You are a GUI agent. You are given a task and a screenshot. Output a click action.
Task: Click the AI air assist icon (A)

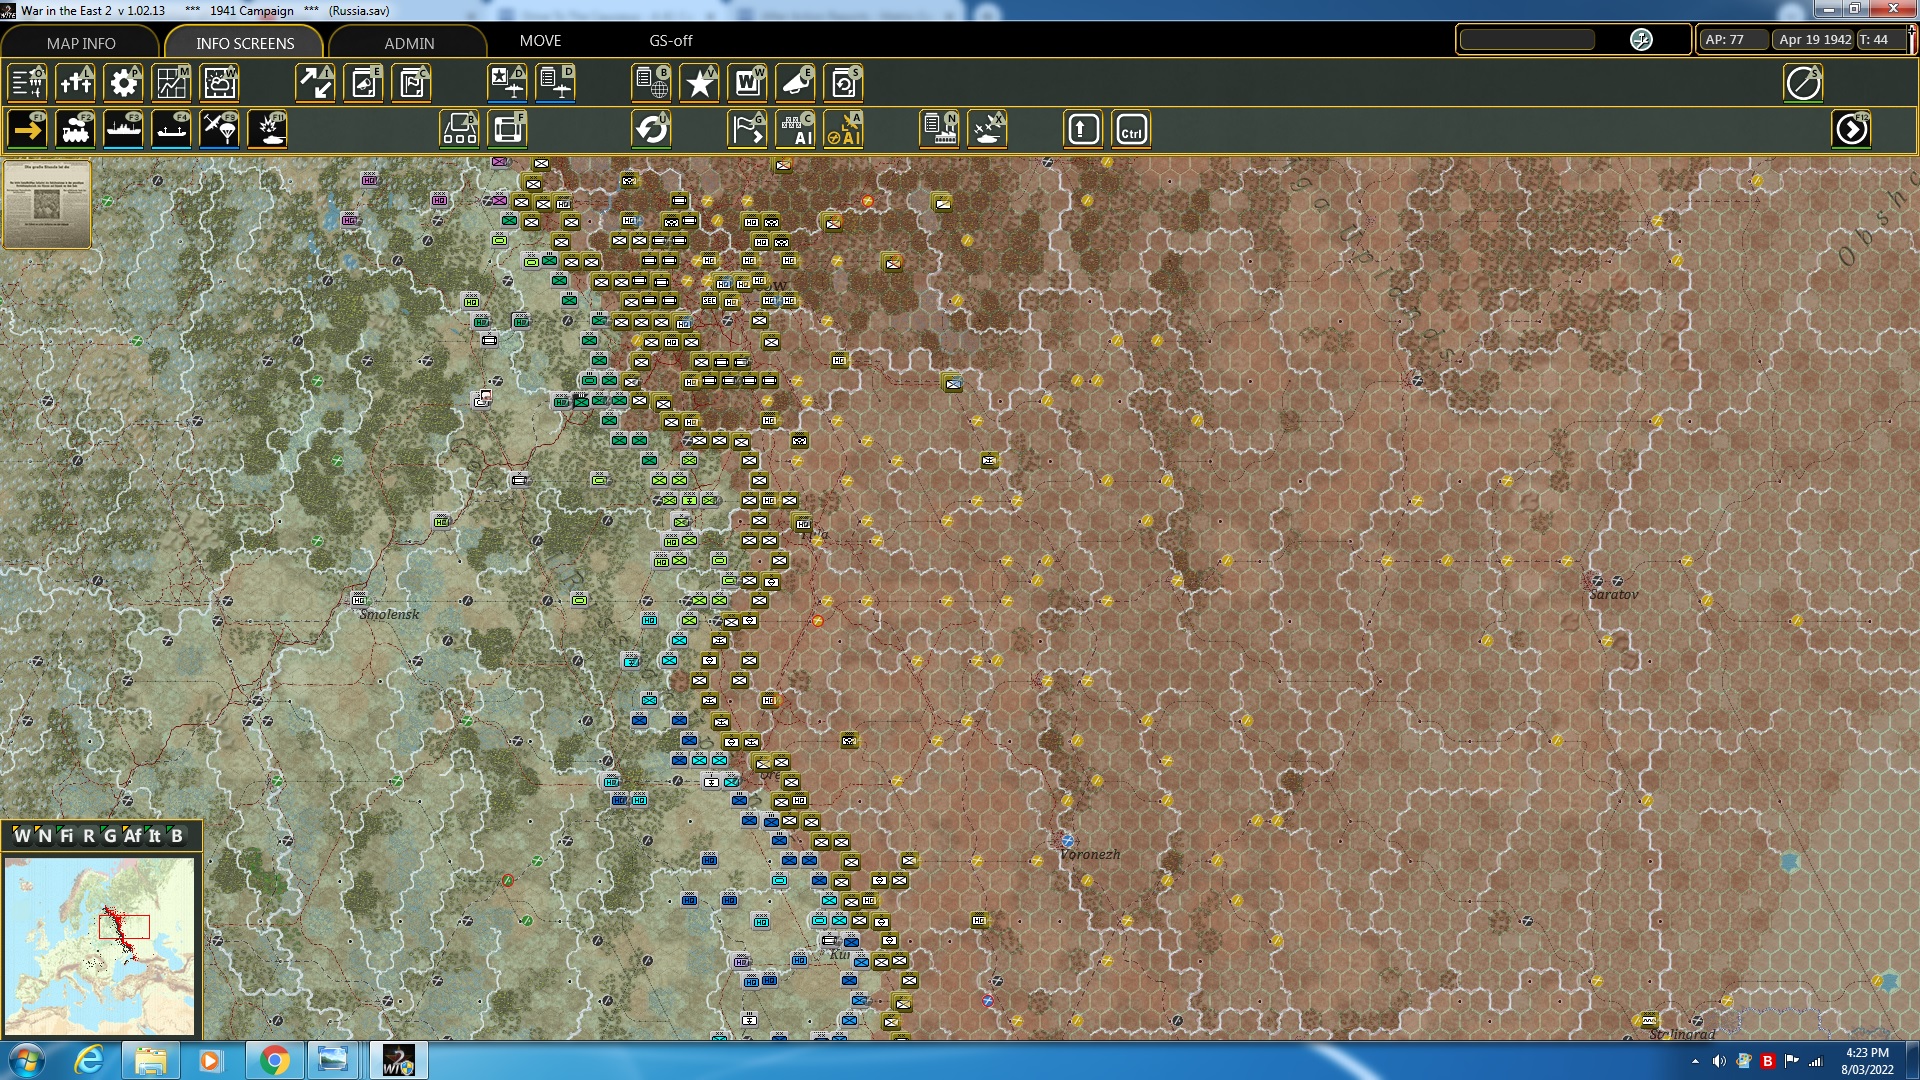tap(843, 130)
